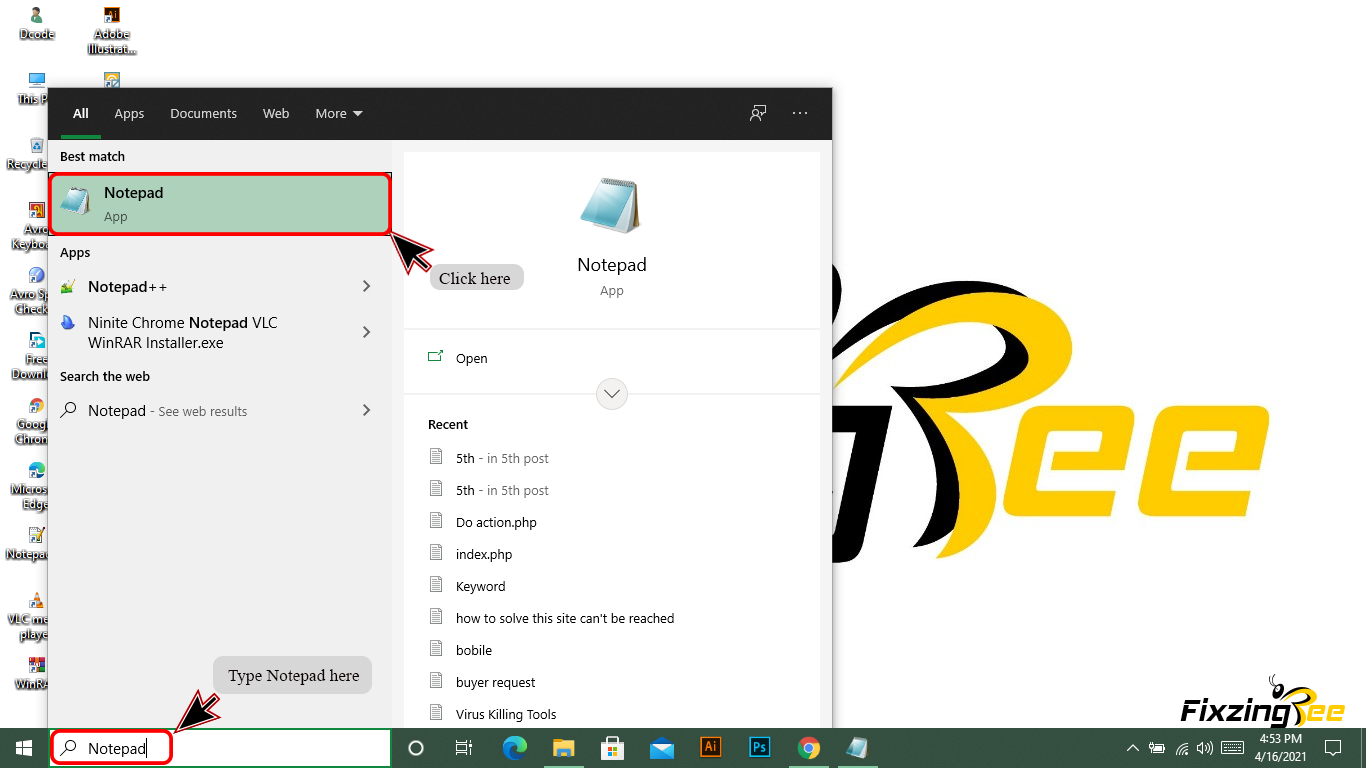Launch Adobe Illustrator from the taskbar
The height and width of the screenshot is (768, 1366).
click(711, 747)
